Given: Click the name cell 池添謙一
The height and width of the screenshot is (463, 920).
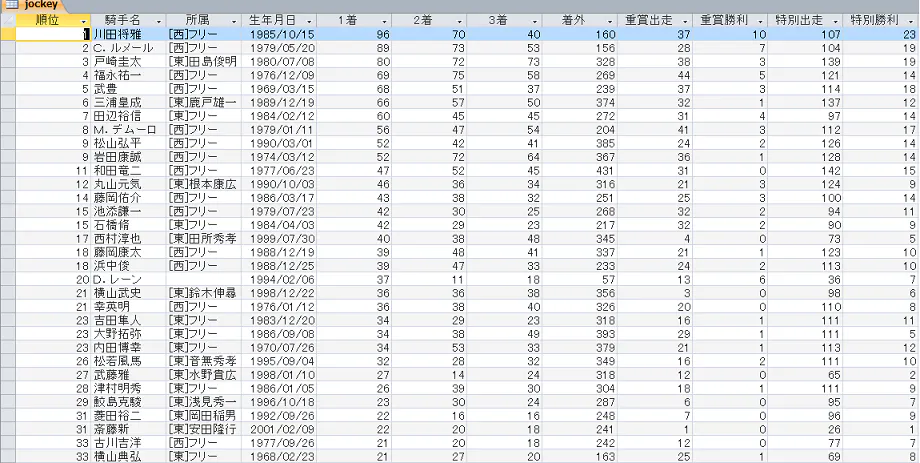Looking at the screenshot, I should pos(128,211).
